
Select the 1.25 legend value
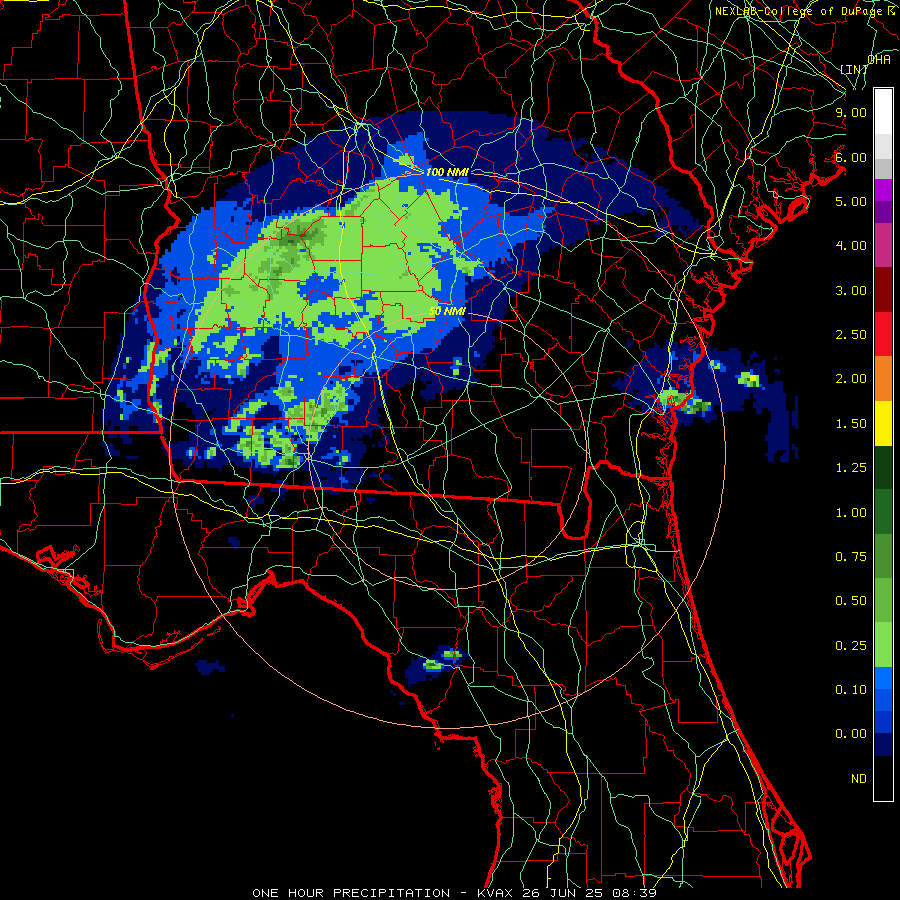(x=851, y=468)
